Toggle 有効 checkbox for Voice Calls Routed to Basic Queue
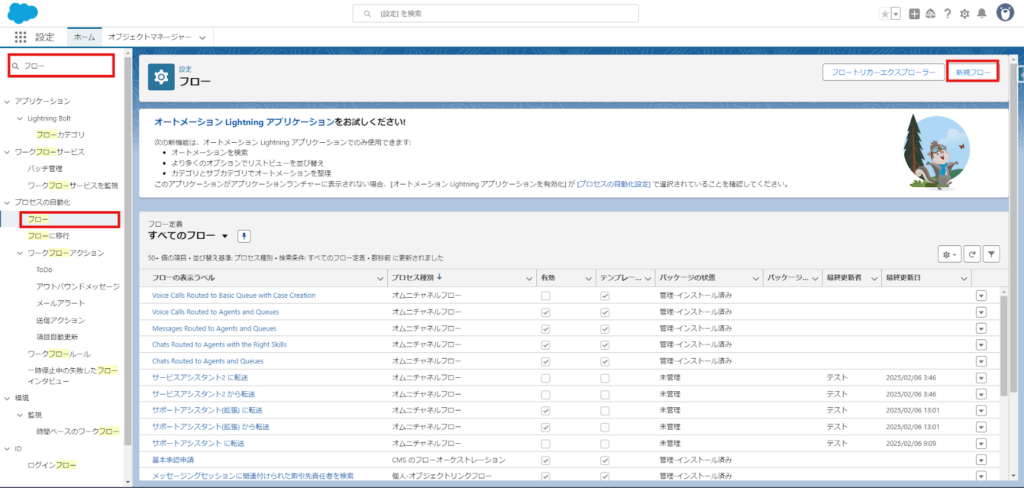 (x=545, y=296)
